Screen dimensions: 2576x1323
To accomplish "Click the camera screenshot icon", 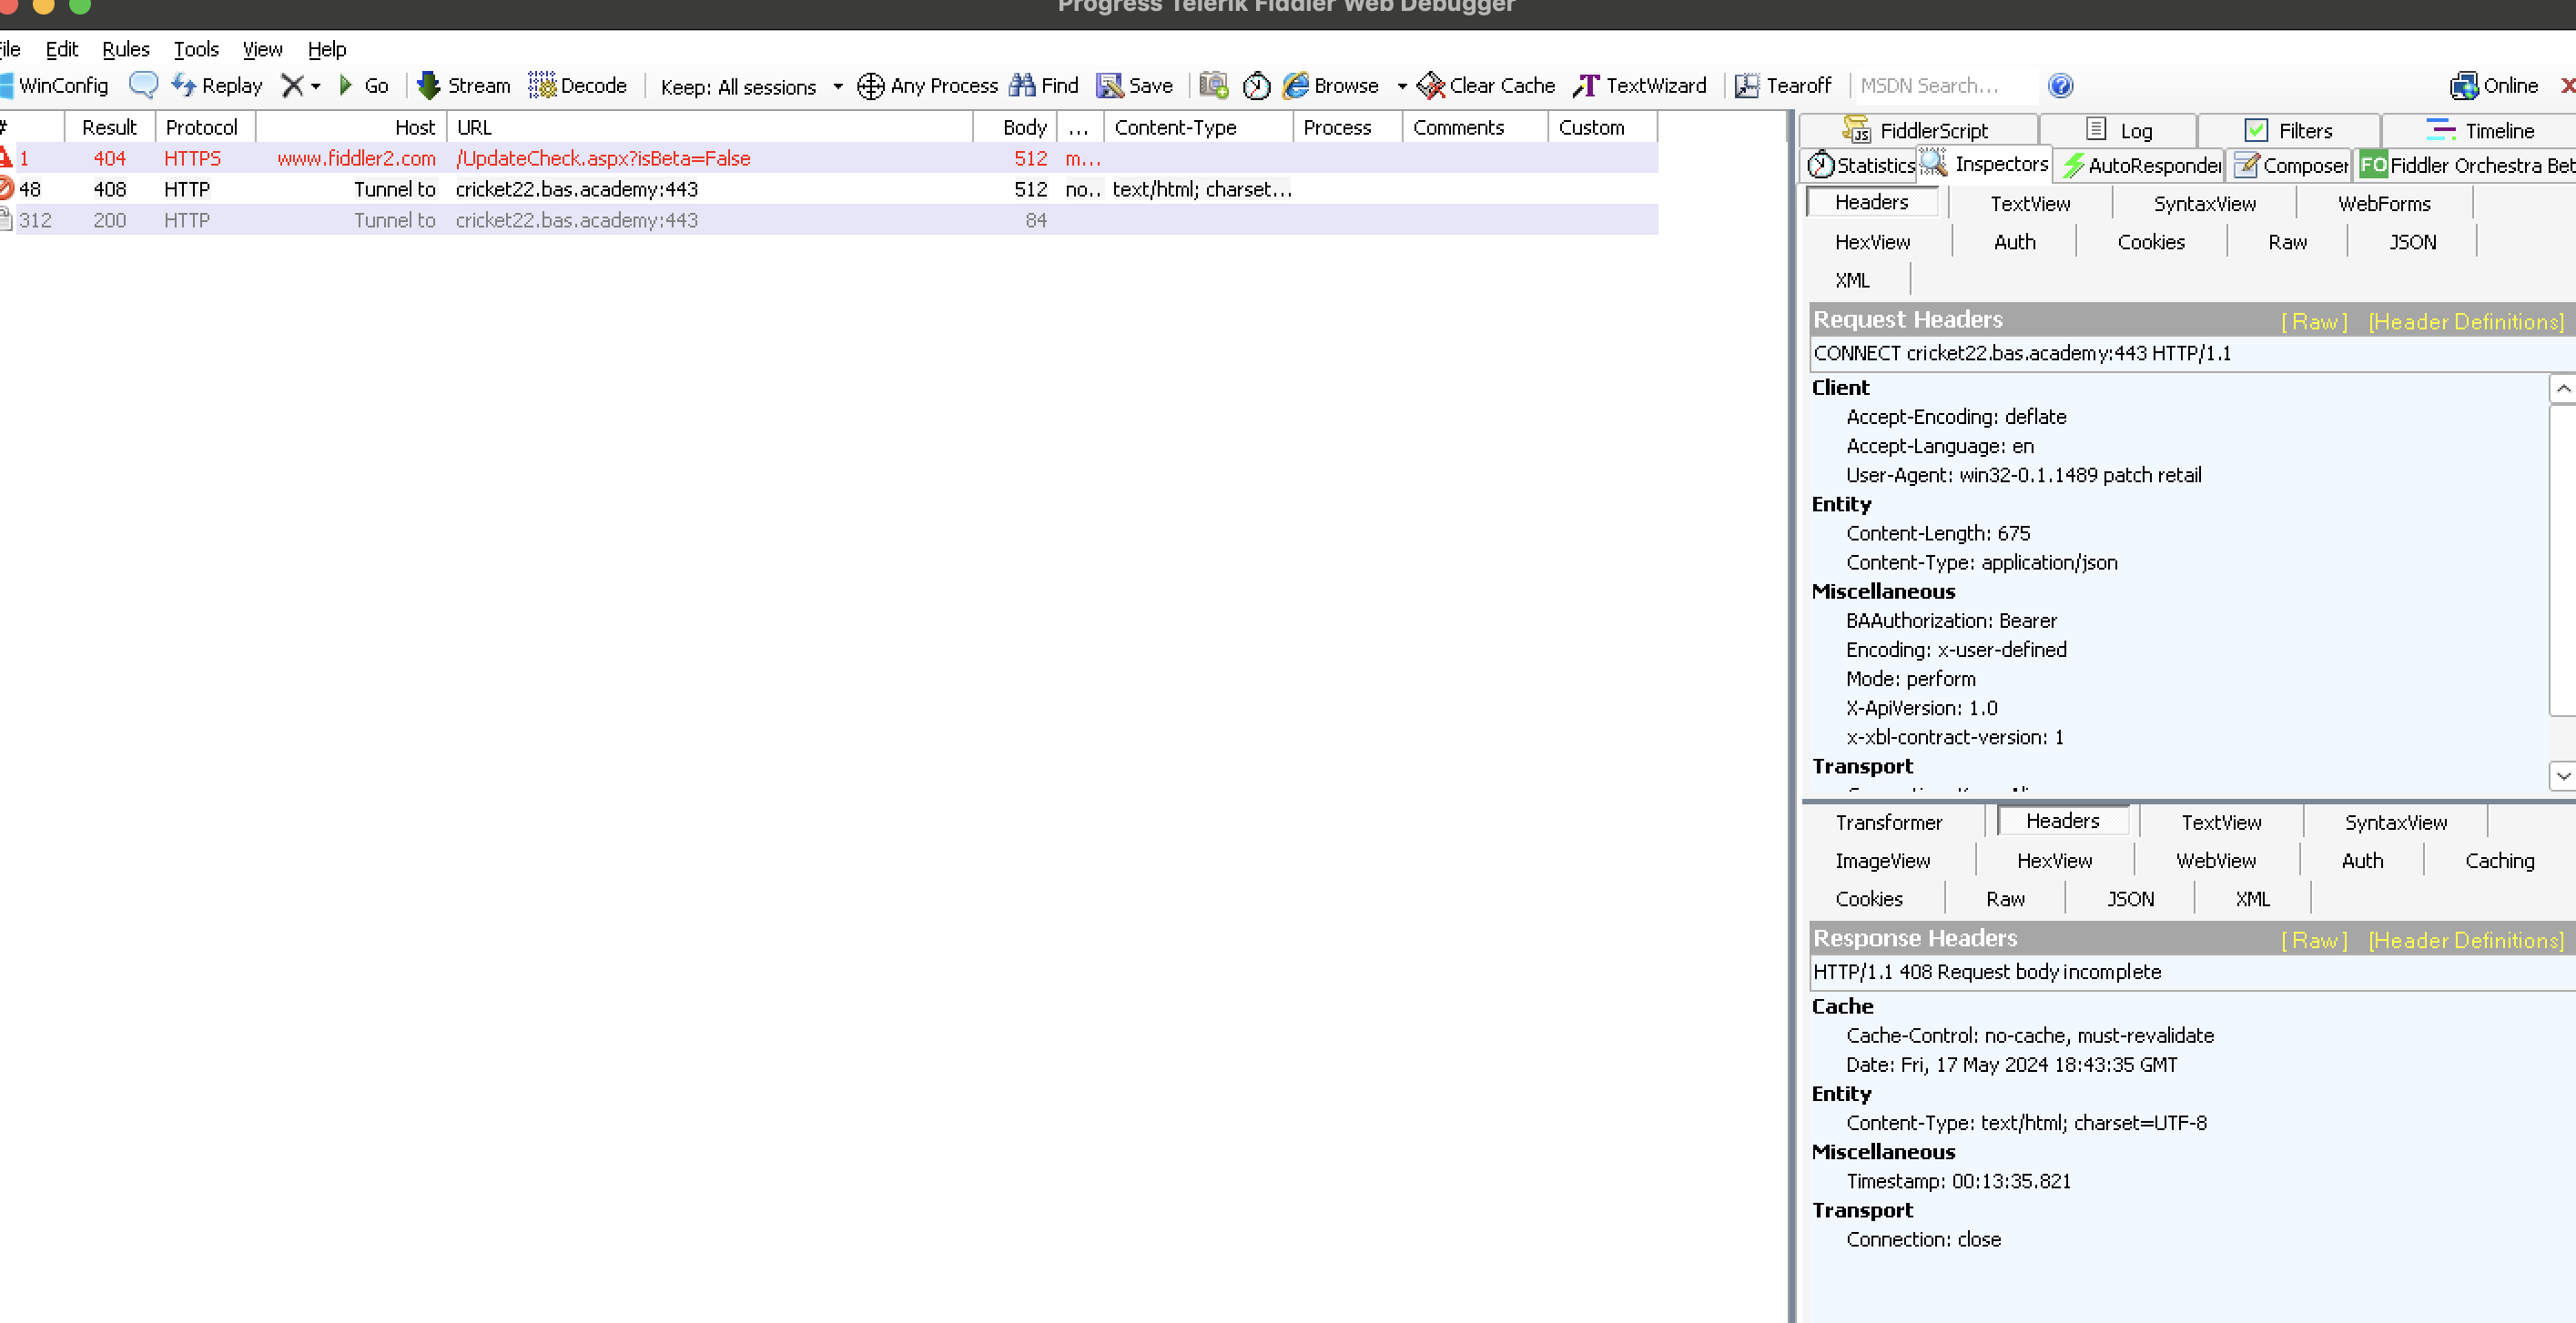I will tap(1213, 85).
